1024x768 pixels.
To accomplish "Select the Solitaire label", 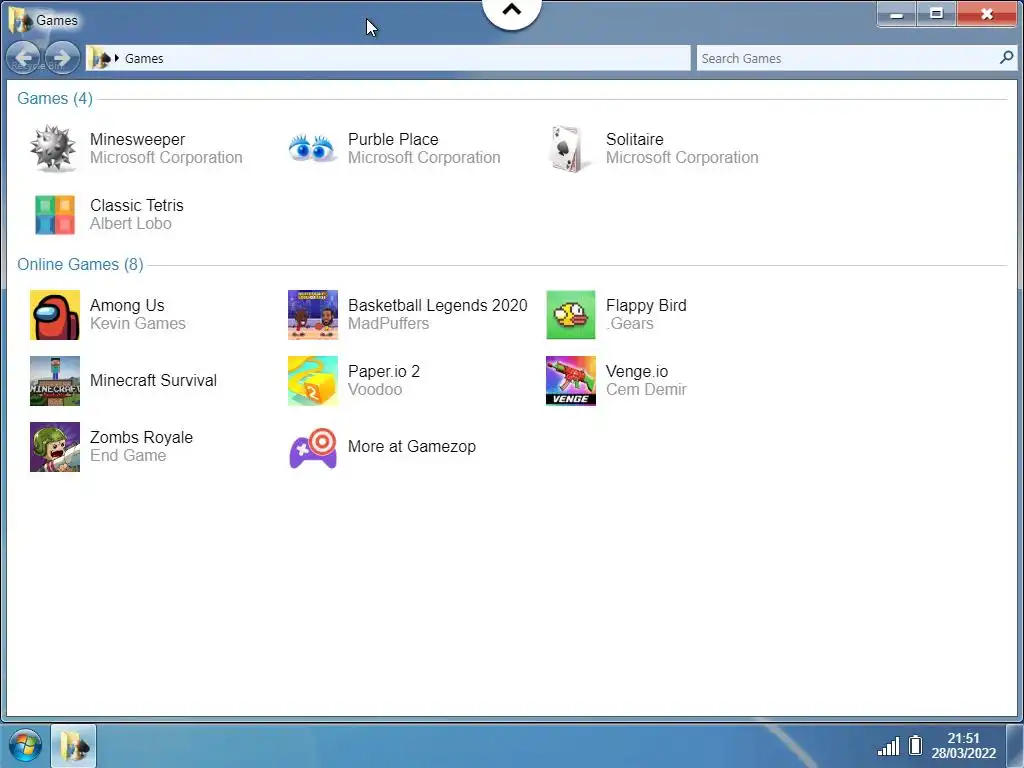I will (635, 140).
